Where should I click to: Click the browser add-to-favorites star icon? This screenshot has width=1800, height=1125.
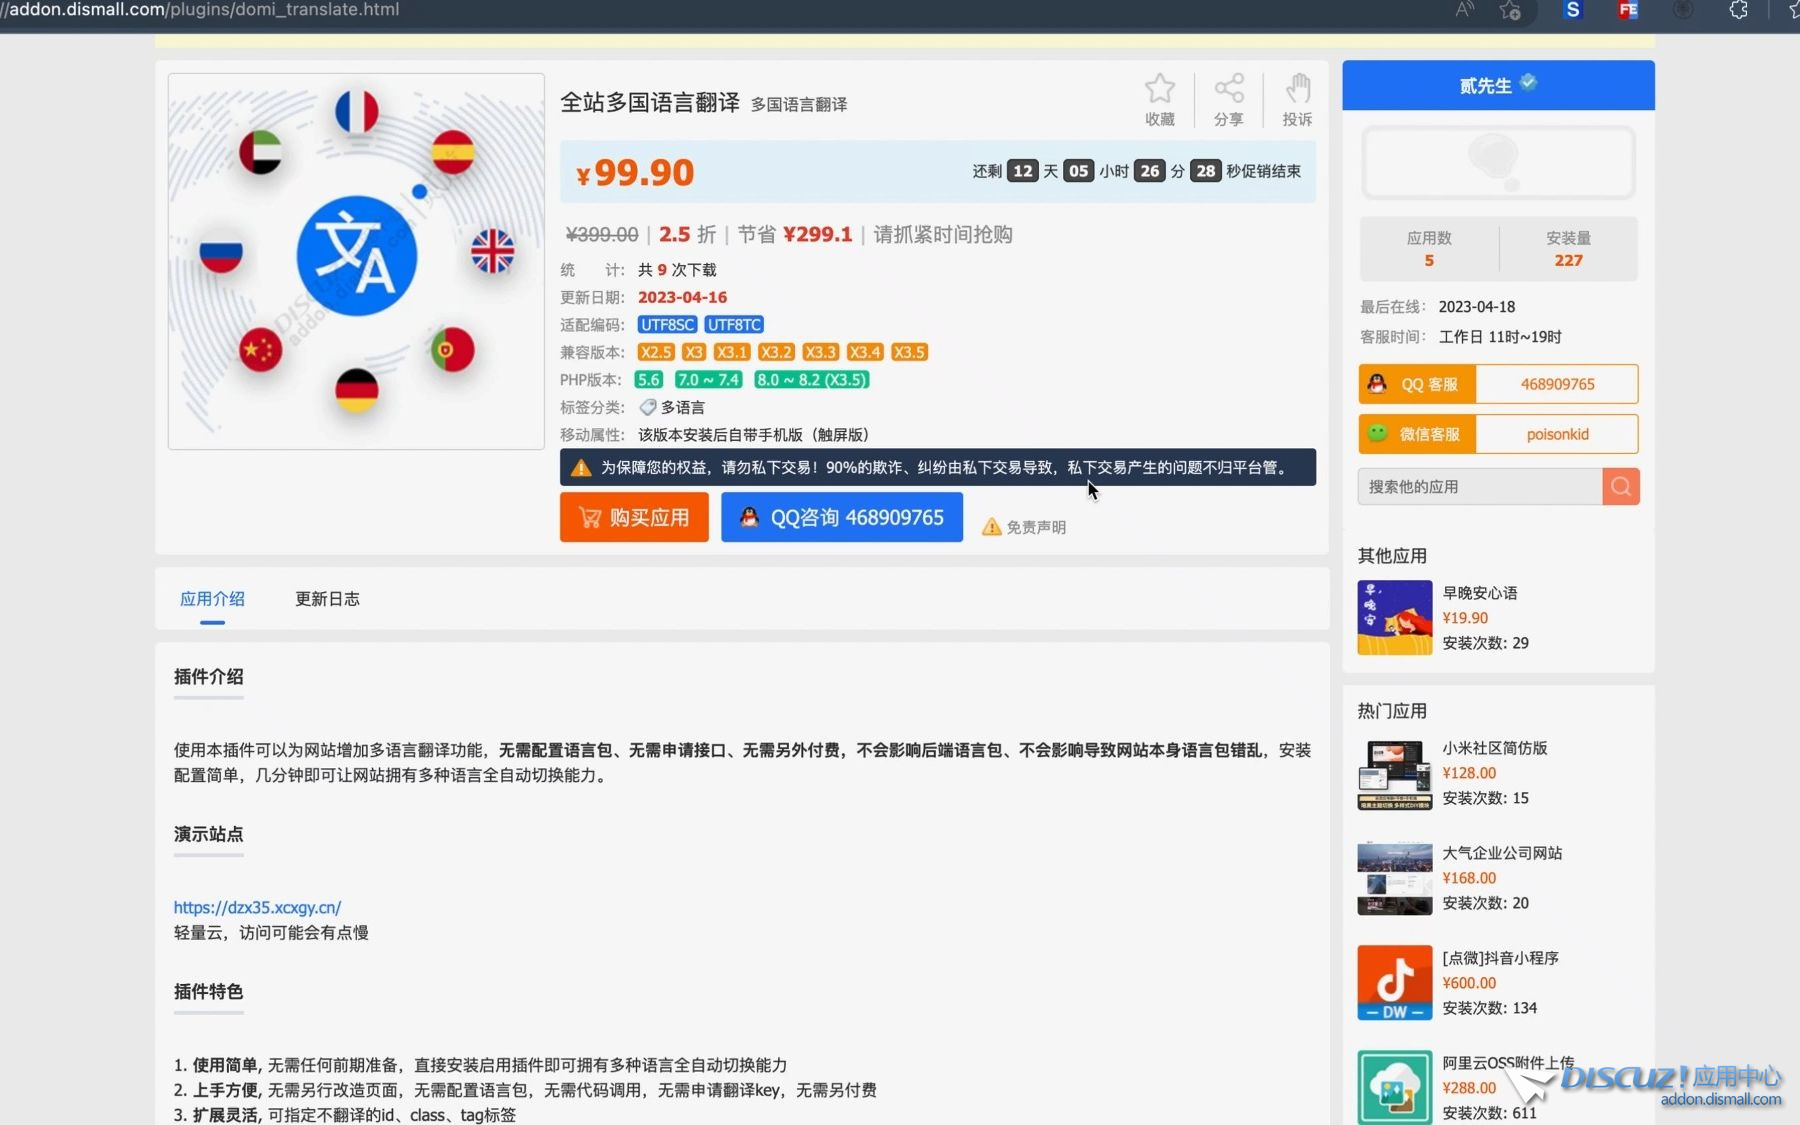[1510, 11]
